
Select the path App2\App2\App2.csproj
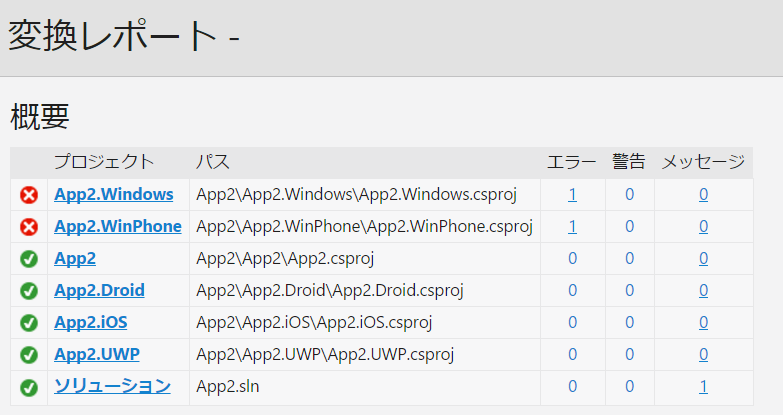tap(285, 258)
